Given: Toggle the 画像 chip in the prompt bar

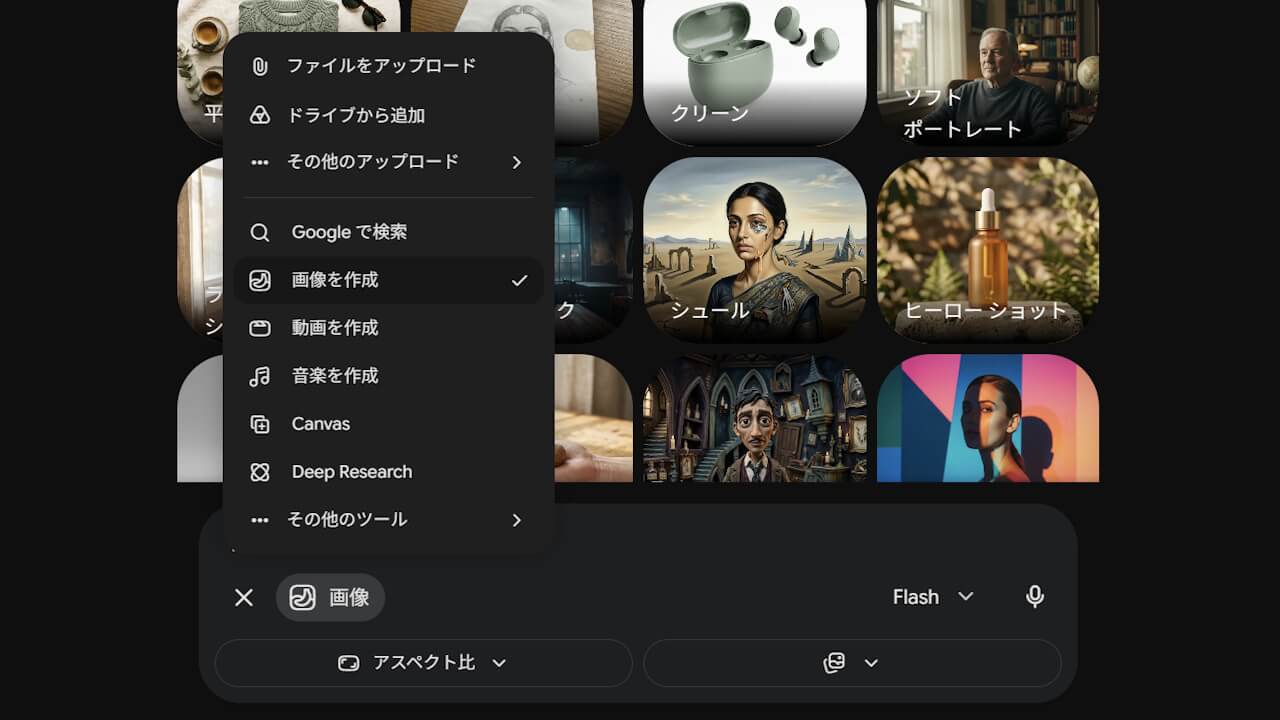Looking at the screenshot, I should (x=330, y=597).
